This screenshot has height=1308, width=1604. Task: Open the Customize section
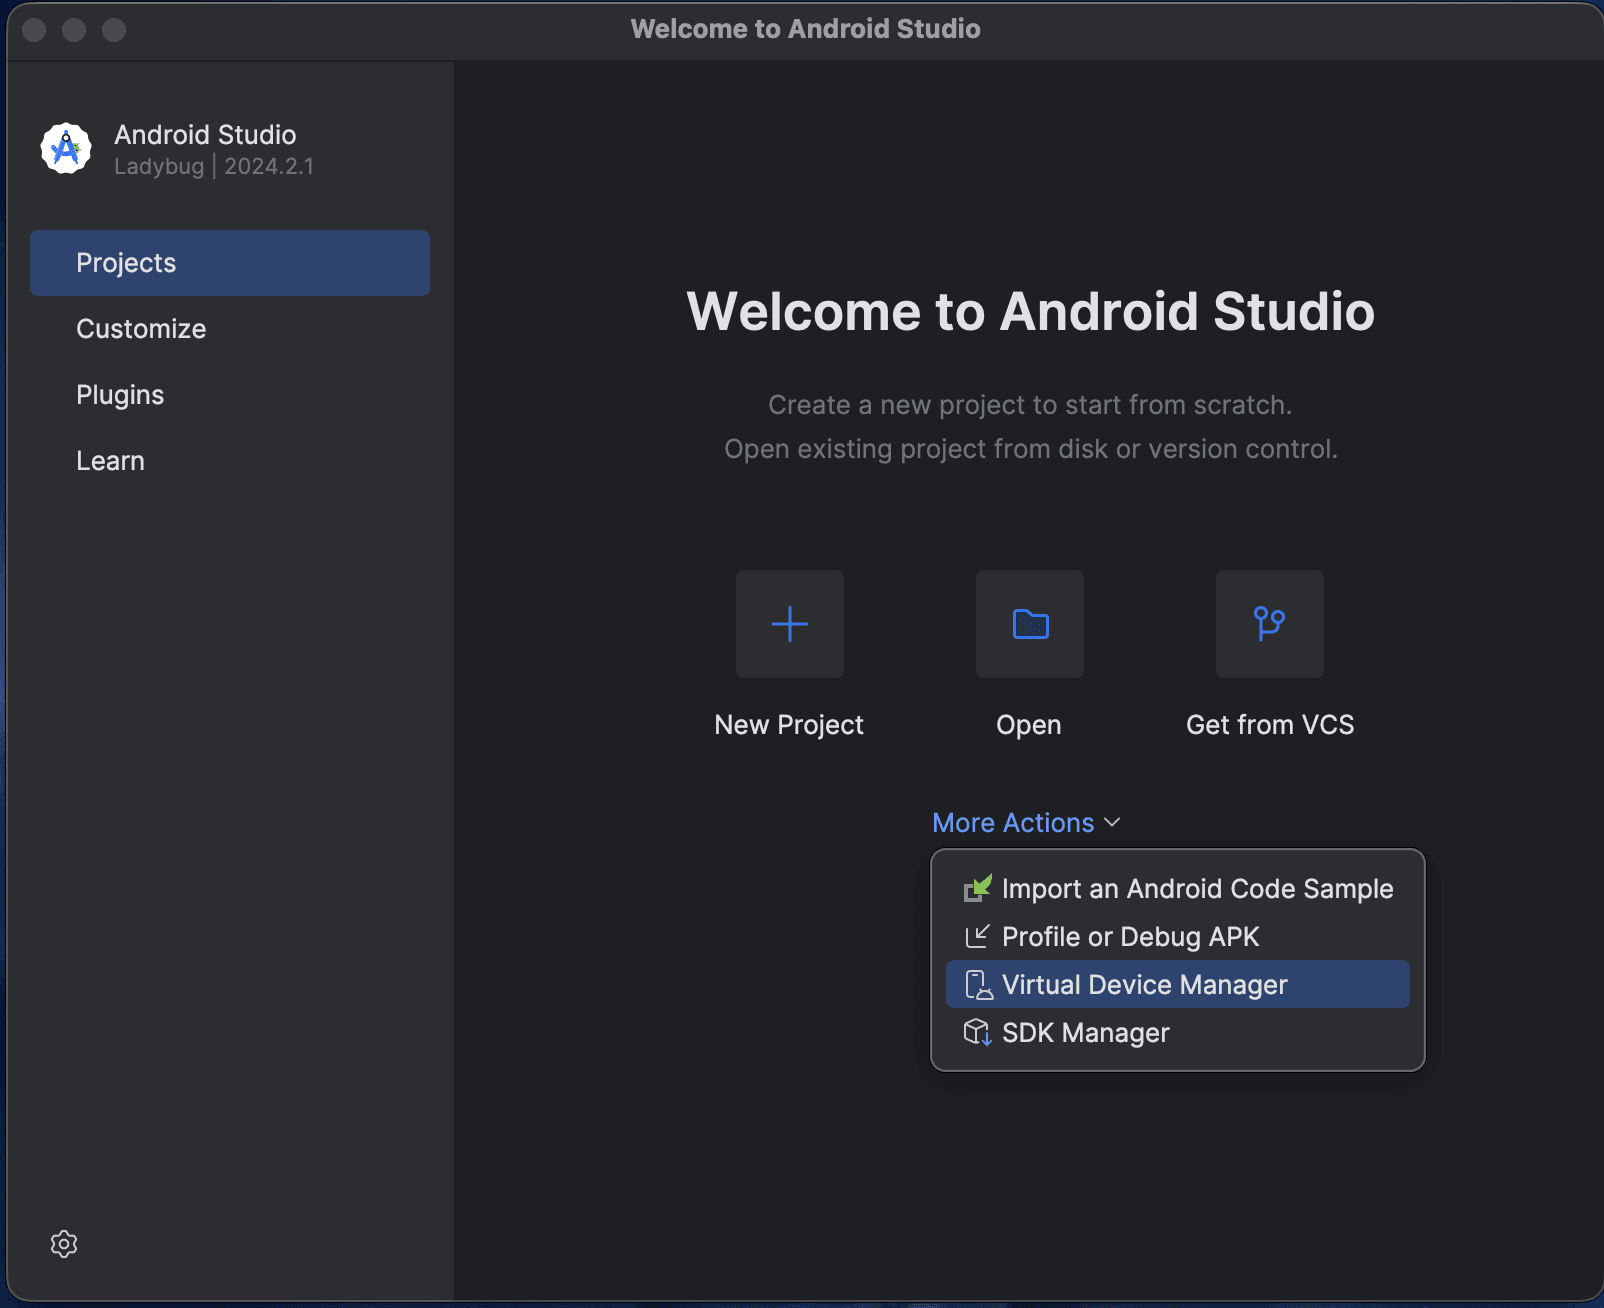(141, 329)
